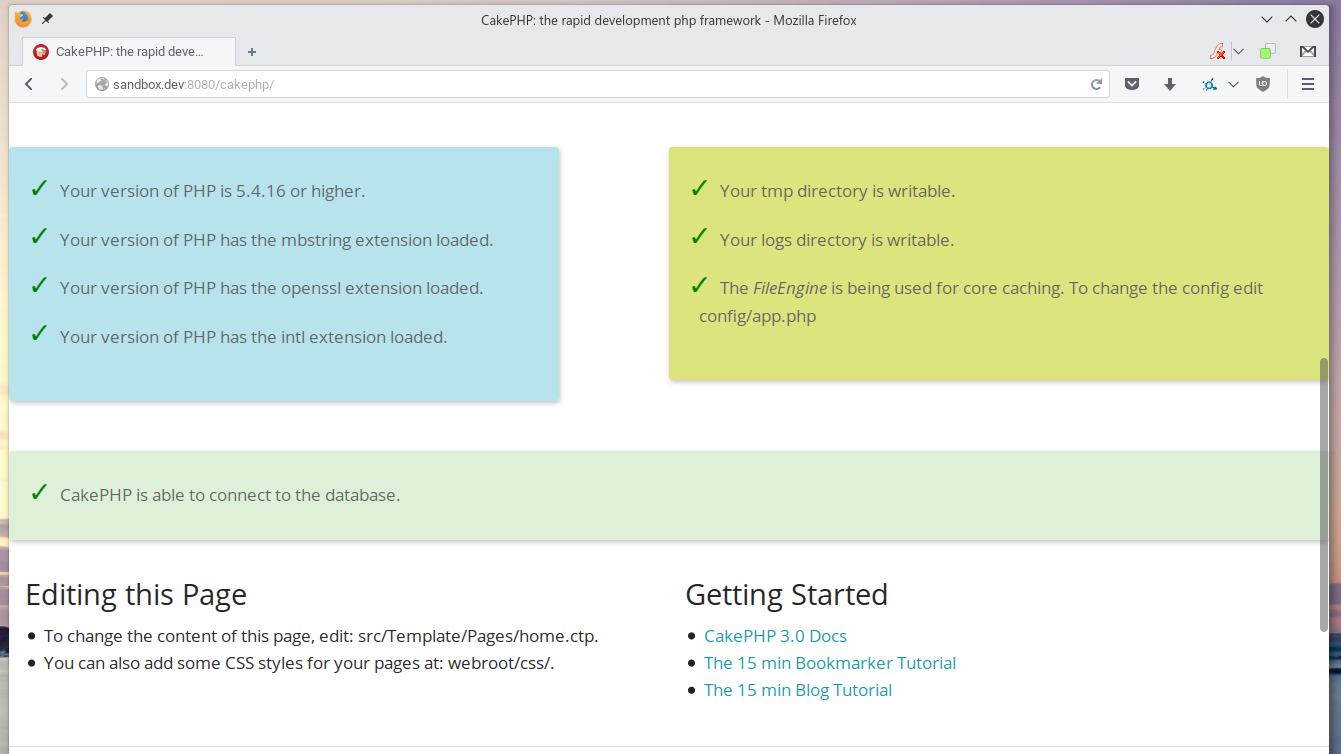This screenshot has width=1341, height=754.
Task: Click 'Your tmp directory is writable.' text
Action: tap(837, 191)
